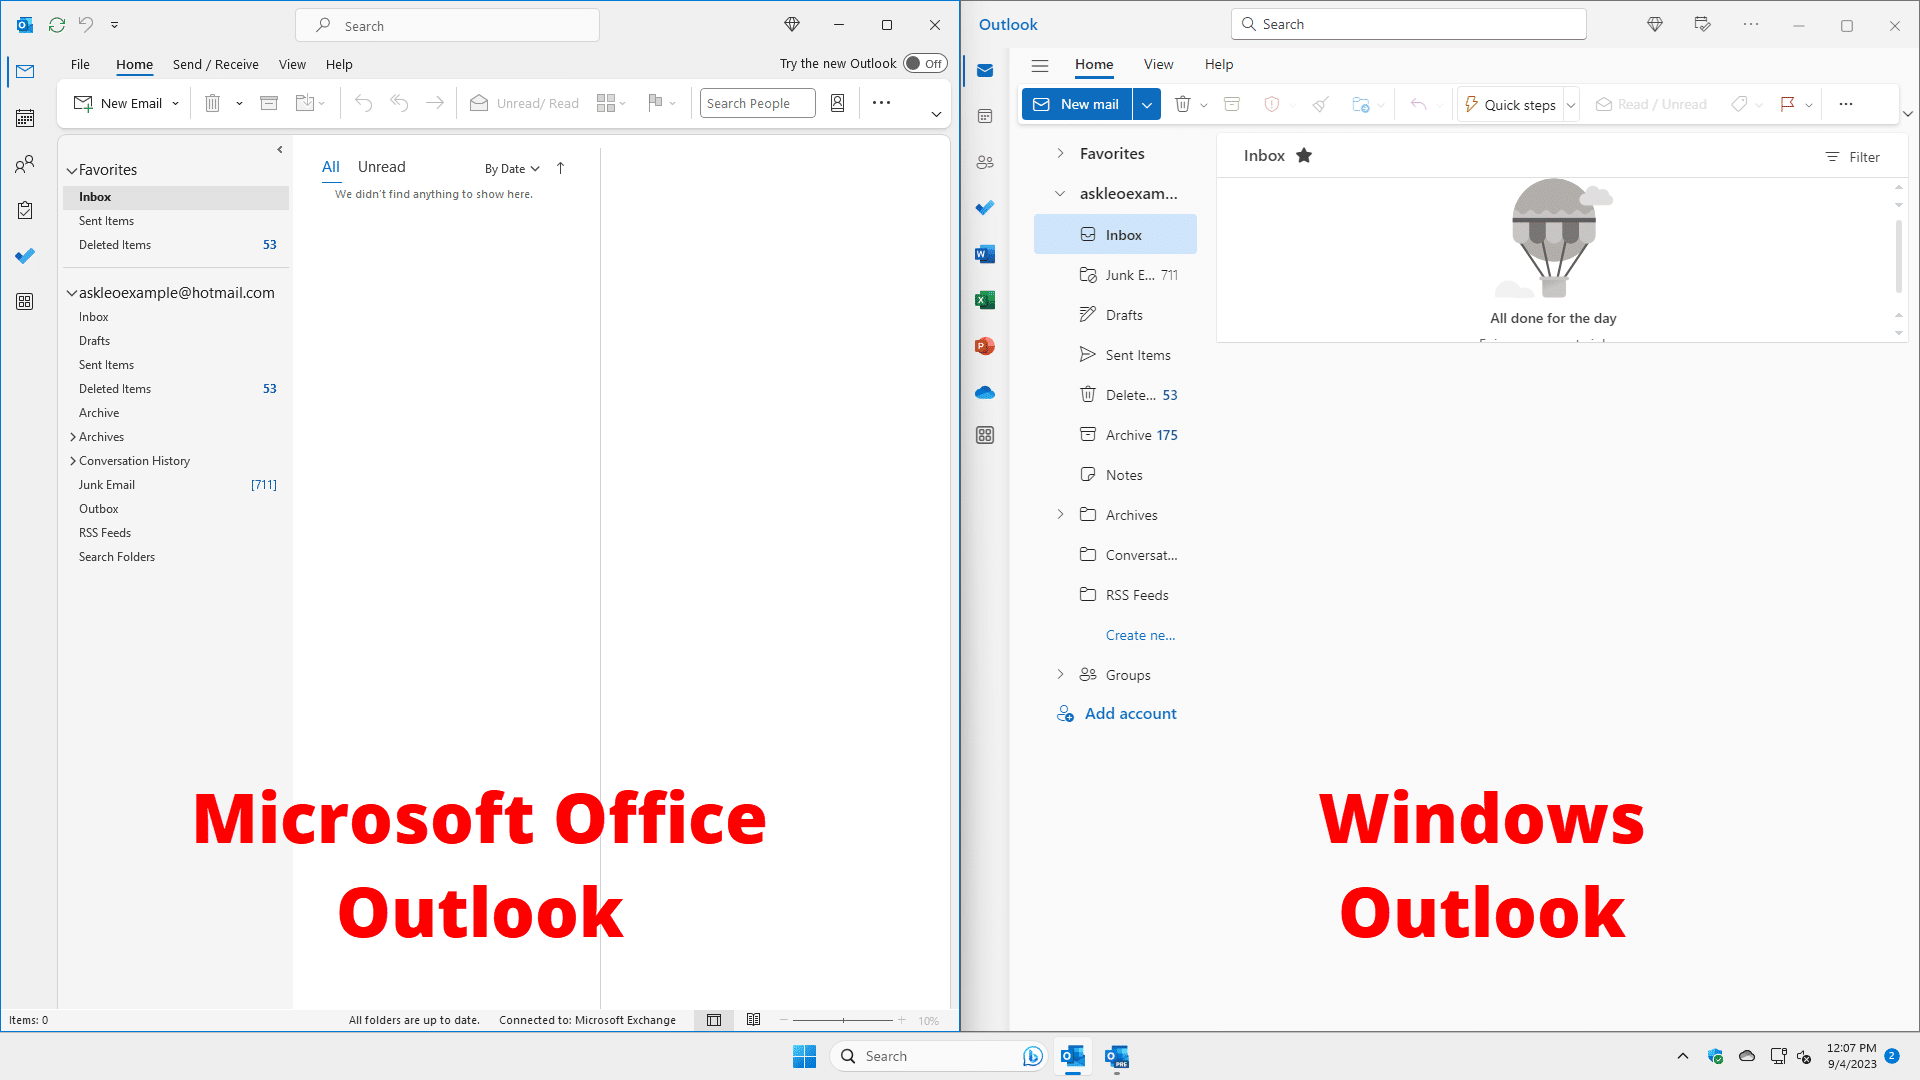Screen dimensions: 1920x1080
Task: Select Archive 175 folder in Windows Outlook
Action: (1116, 435)
